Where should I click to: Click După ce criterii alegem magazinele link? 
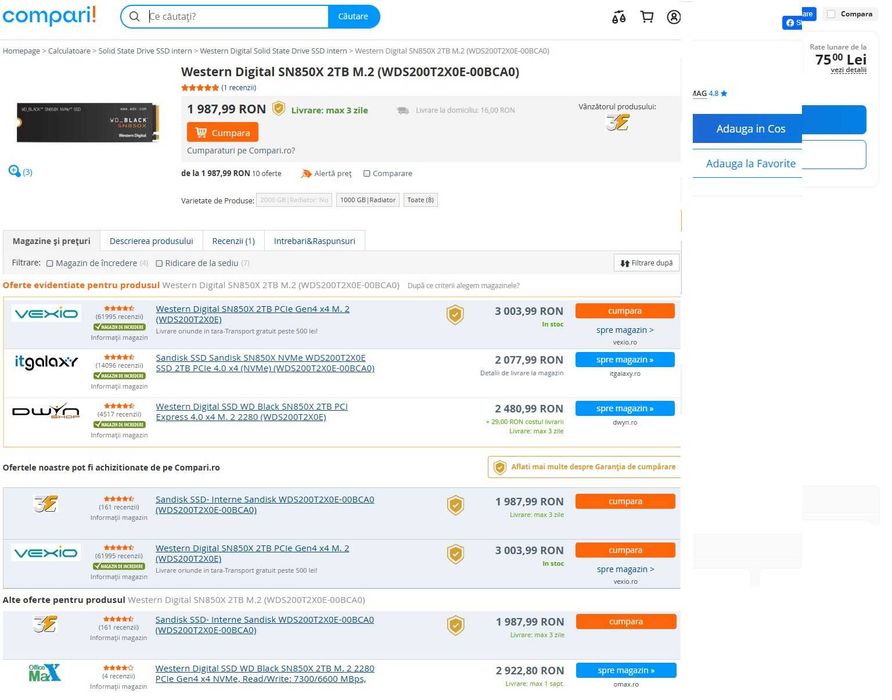coord(463,286)
